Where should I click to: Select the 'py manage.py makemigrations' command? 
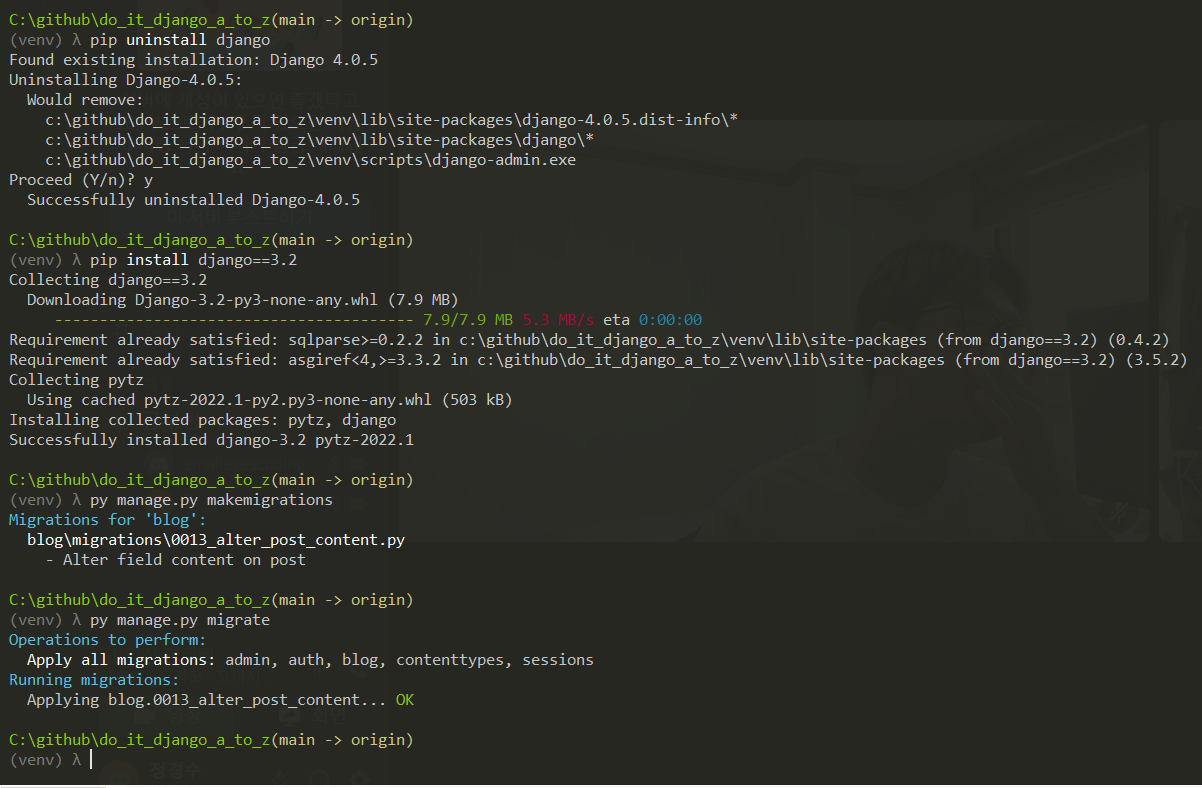coord(211,500)
